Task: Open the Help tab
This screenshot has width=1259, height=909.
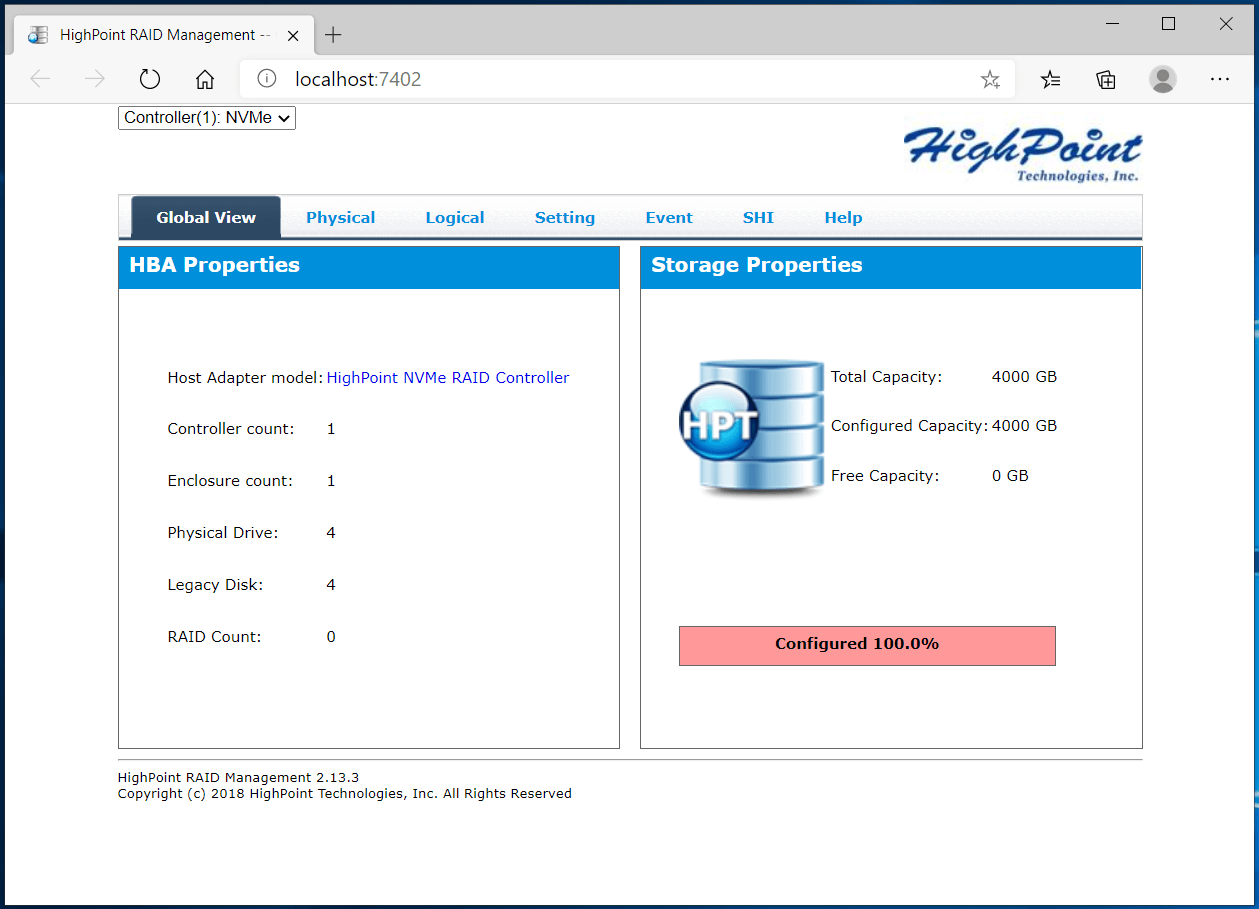Action: 843,217
